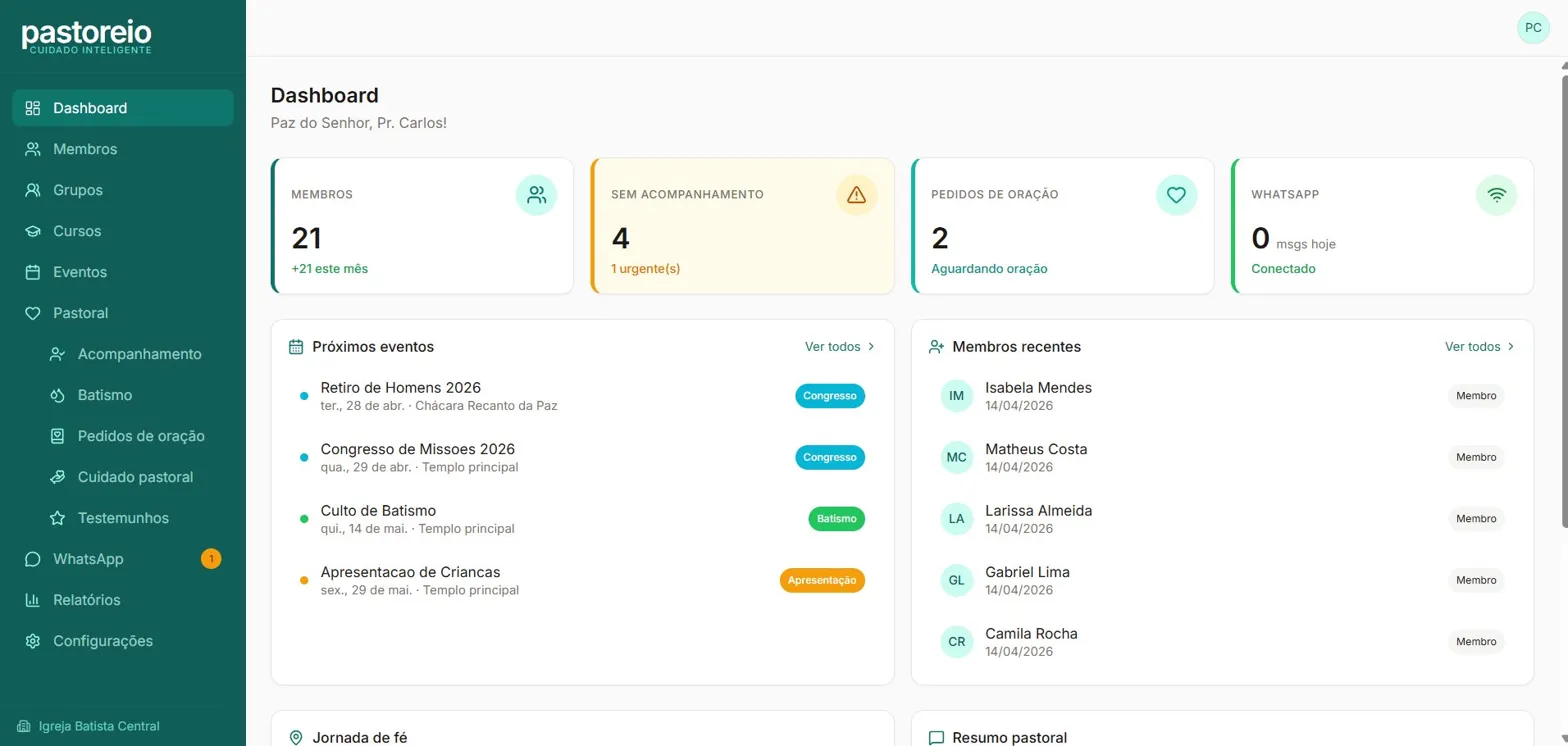Open the PC user avatar menu
The width and height of the screenshot is (1568, 746).
pos(1533,28)
